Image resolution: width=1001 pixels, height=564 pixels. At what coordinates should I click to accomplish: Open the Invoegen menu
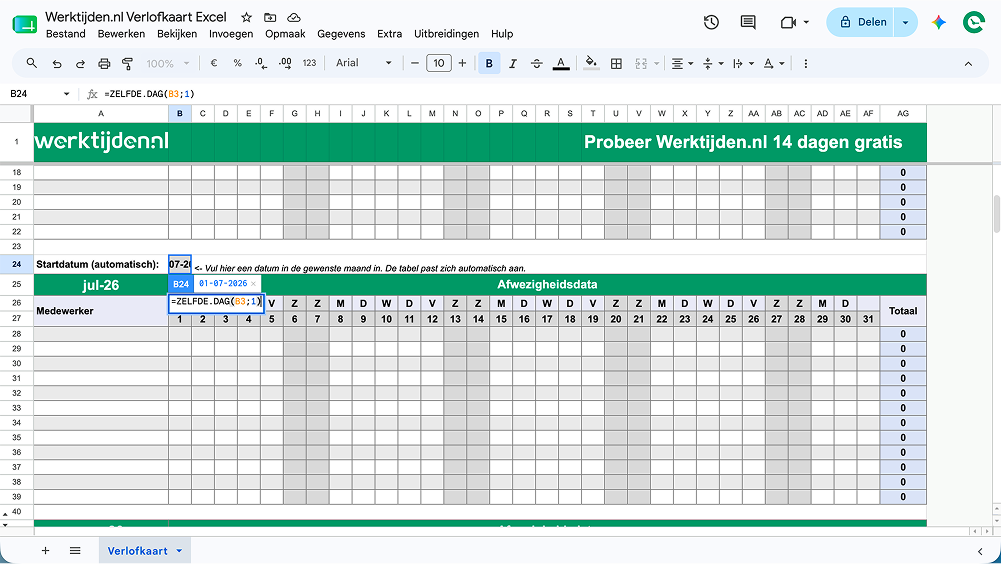tap(231, 34)
